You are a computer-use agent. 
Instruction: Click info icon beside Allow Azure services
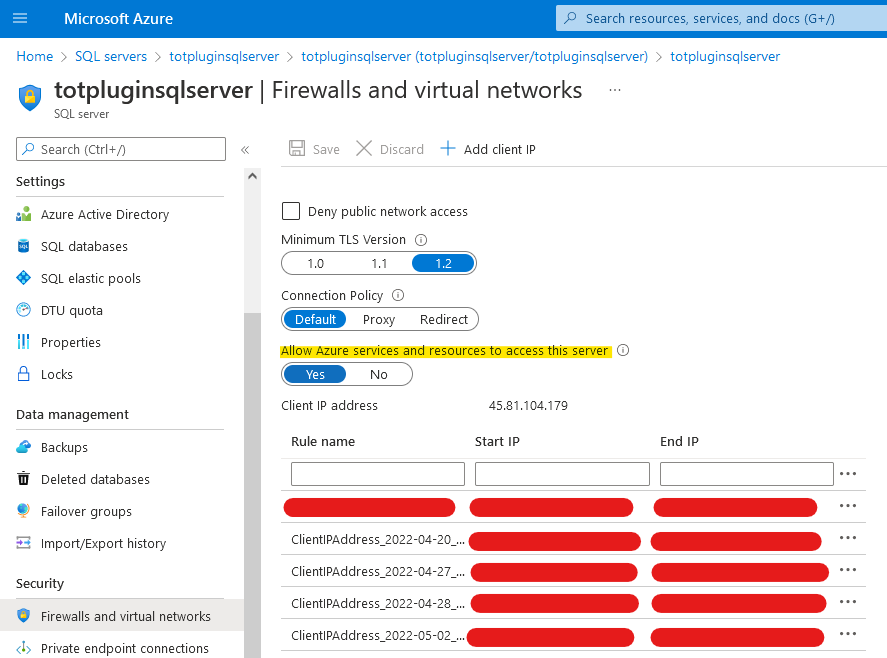coord(623,351)
